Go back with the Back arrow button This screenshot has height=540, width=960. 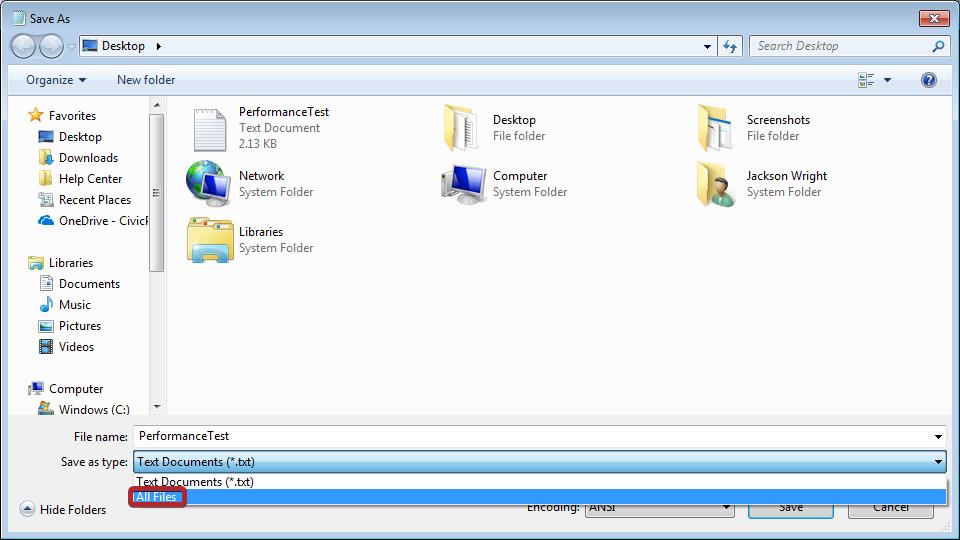[23, 47]
